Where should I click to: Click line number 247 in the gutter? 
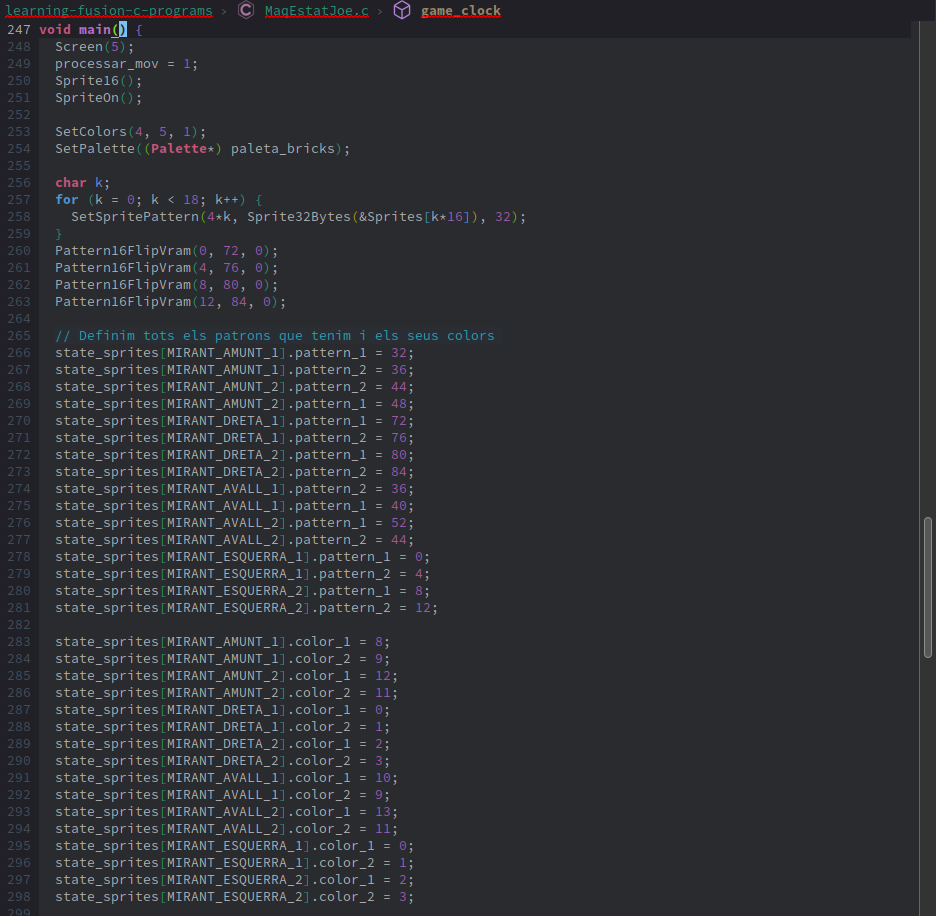click(x=19, y=29)
